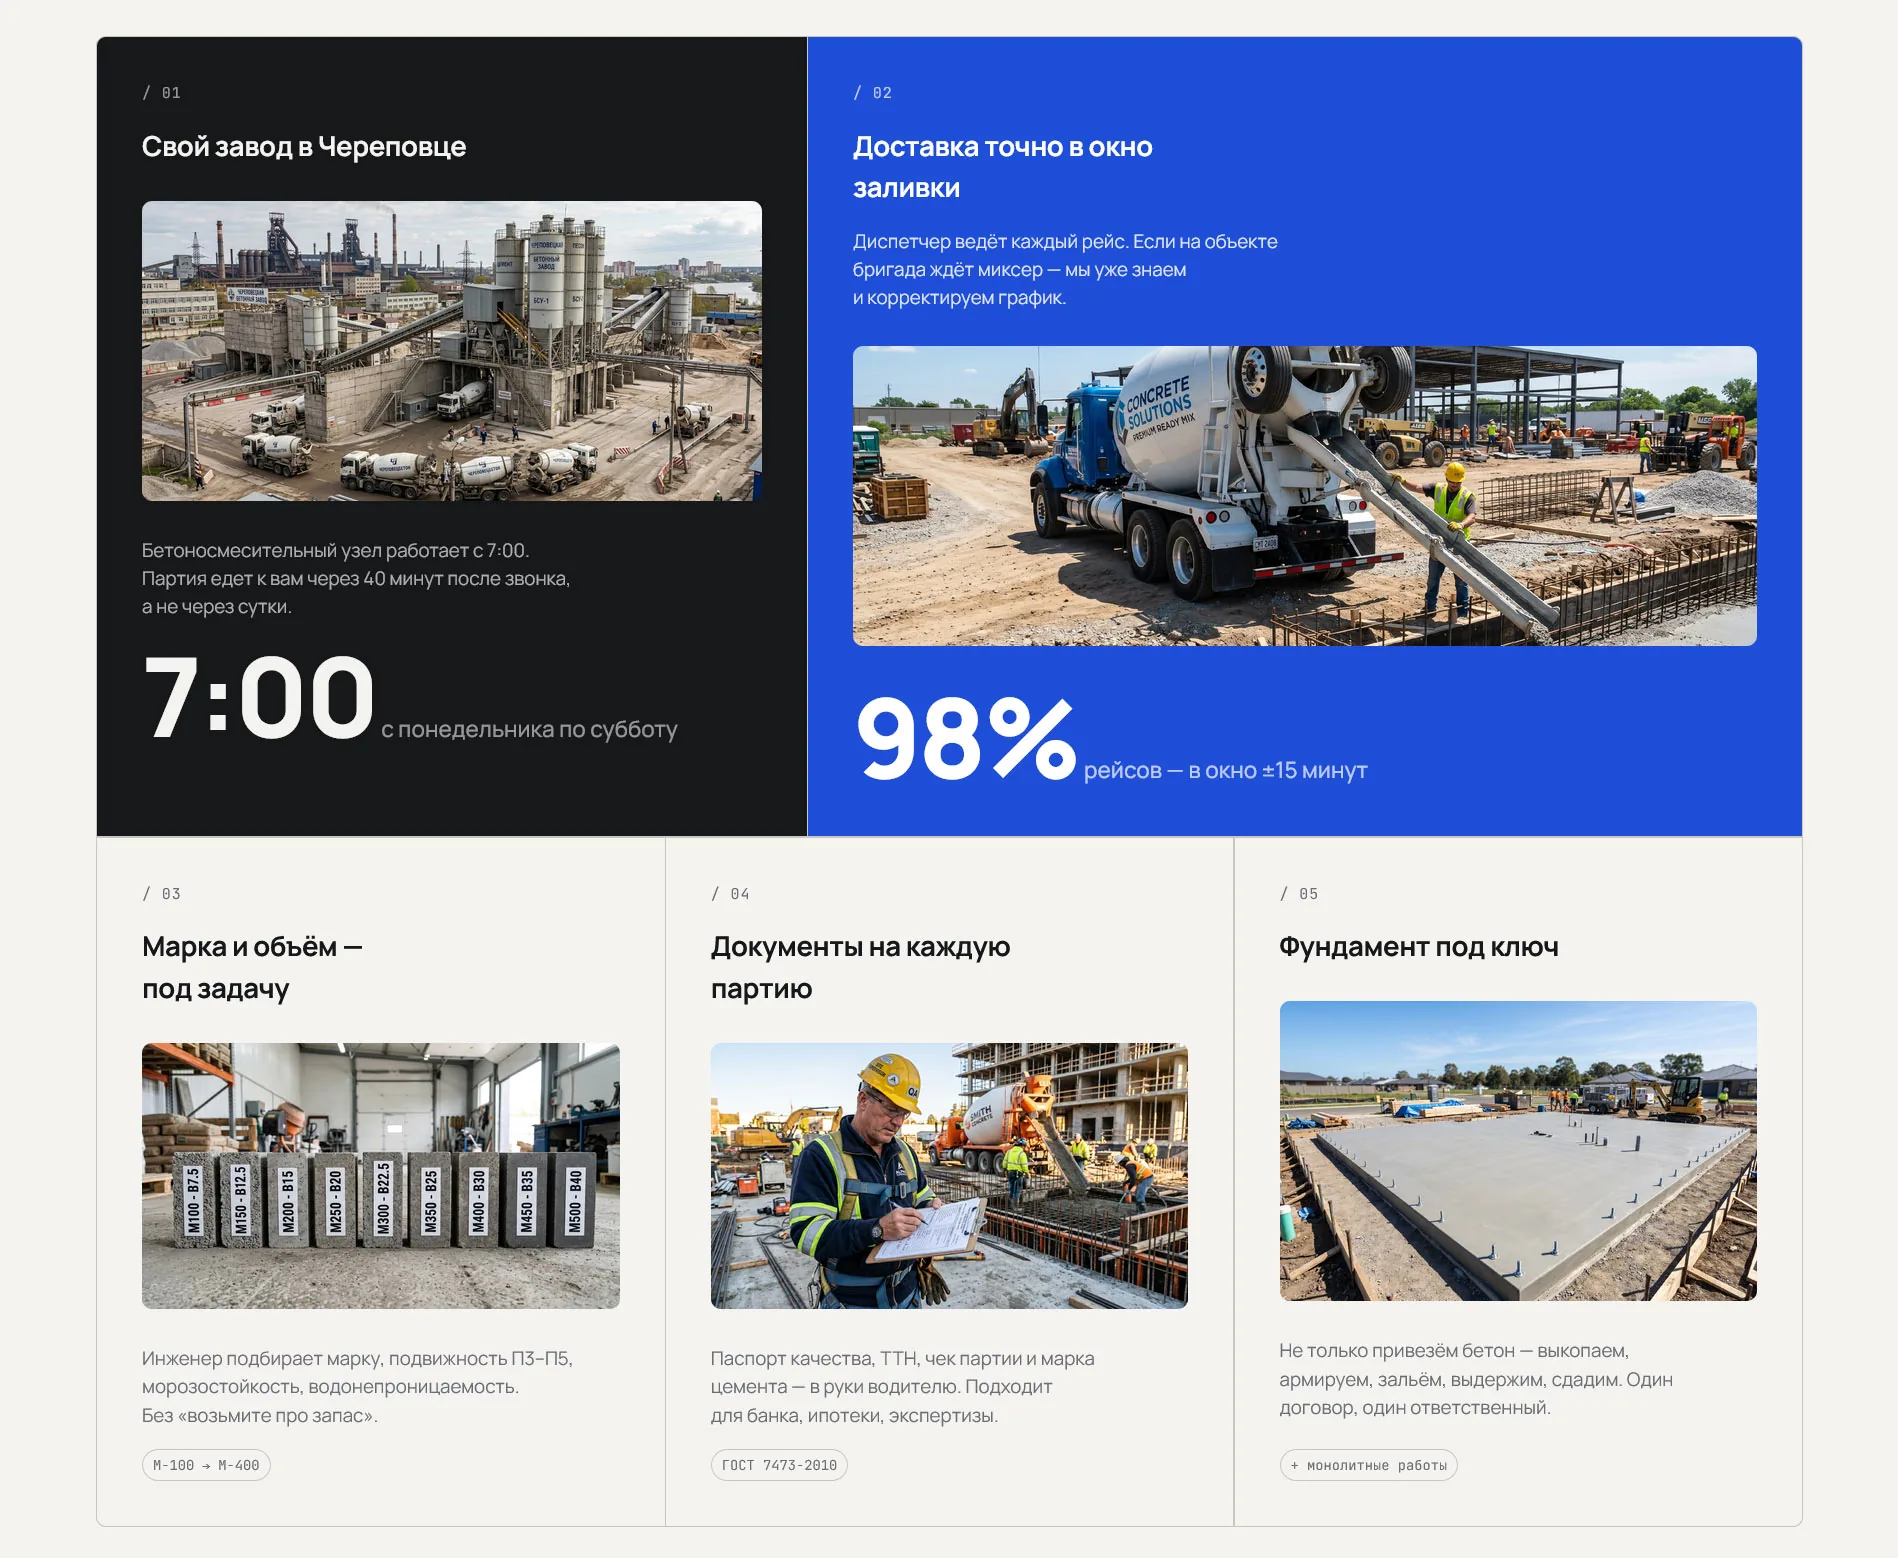Open the Cherepovets concrete plant photo
Viewport: 1898px width, 1558px height.
(452, 351)
